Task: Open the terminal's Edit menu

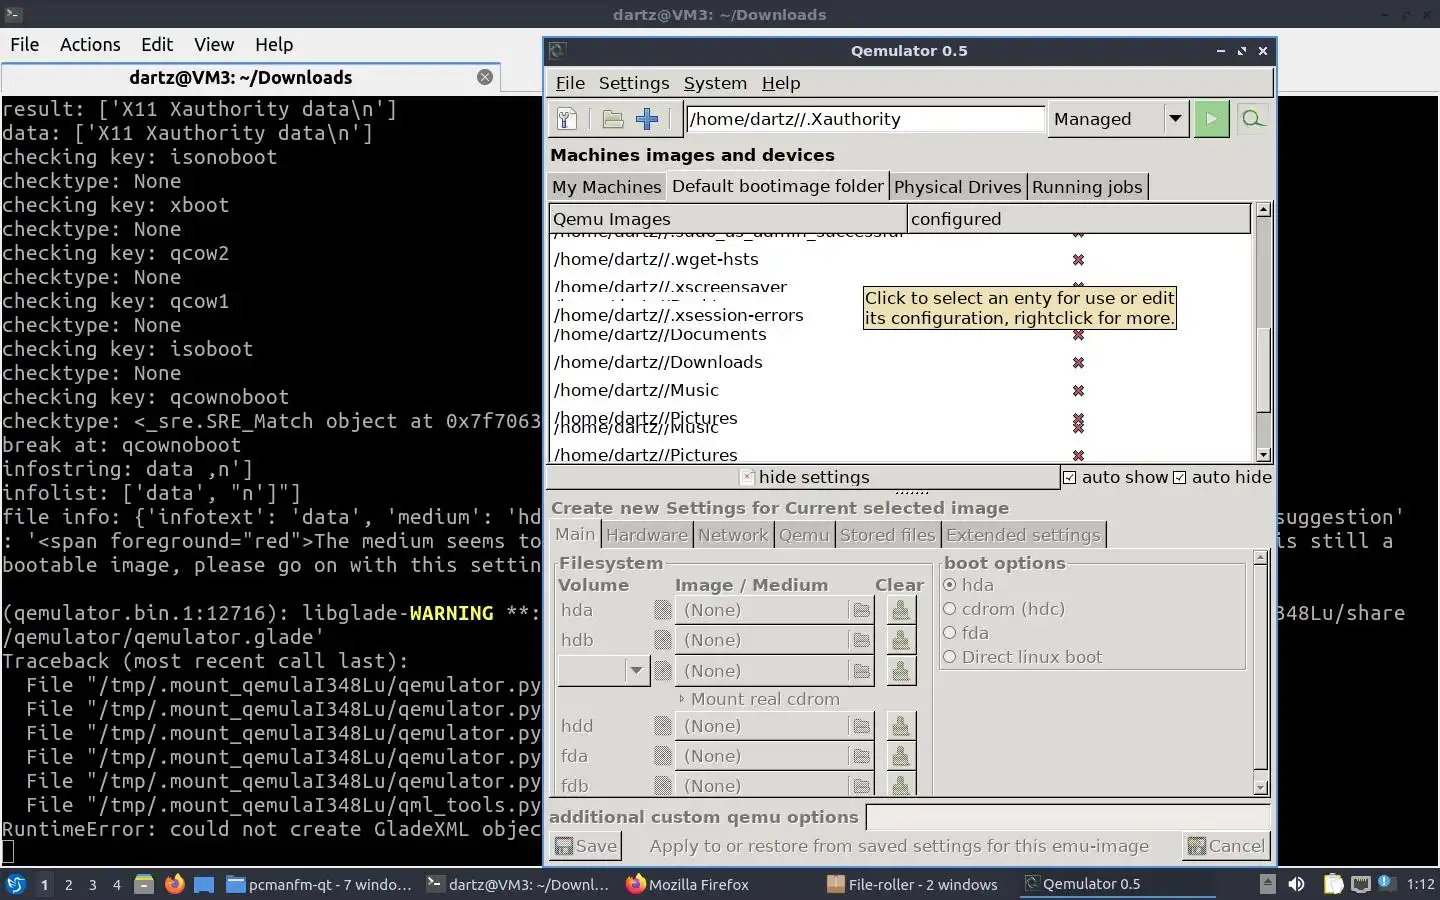Action: tap(157, 44)
